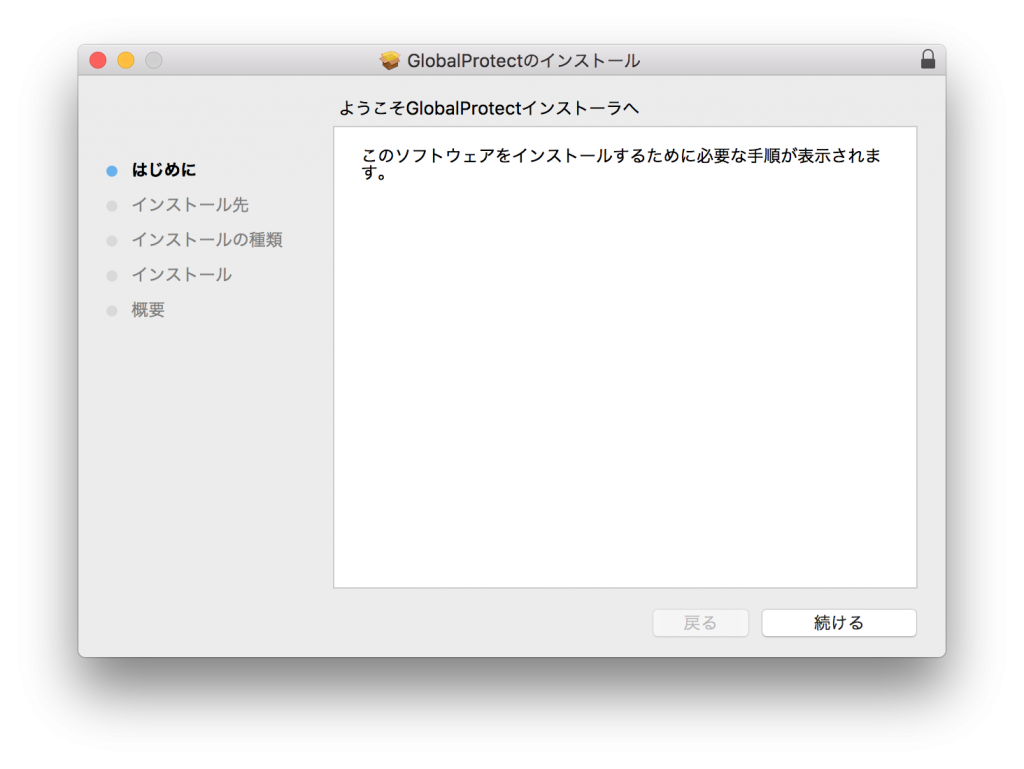
Task: Click the lock icon in title bar
Action: click(x=927, y=59)
